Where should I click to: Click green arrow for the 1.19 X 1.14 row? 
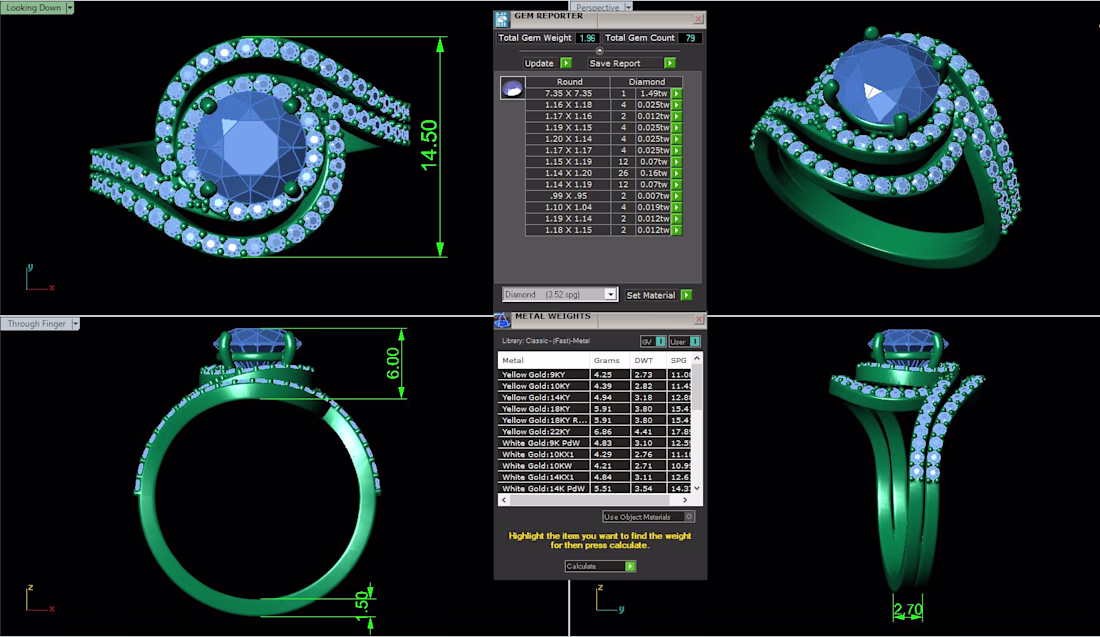(676, 218)
